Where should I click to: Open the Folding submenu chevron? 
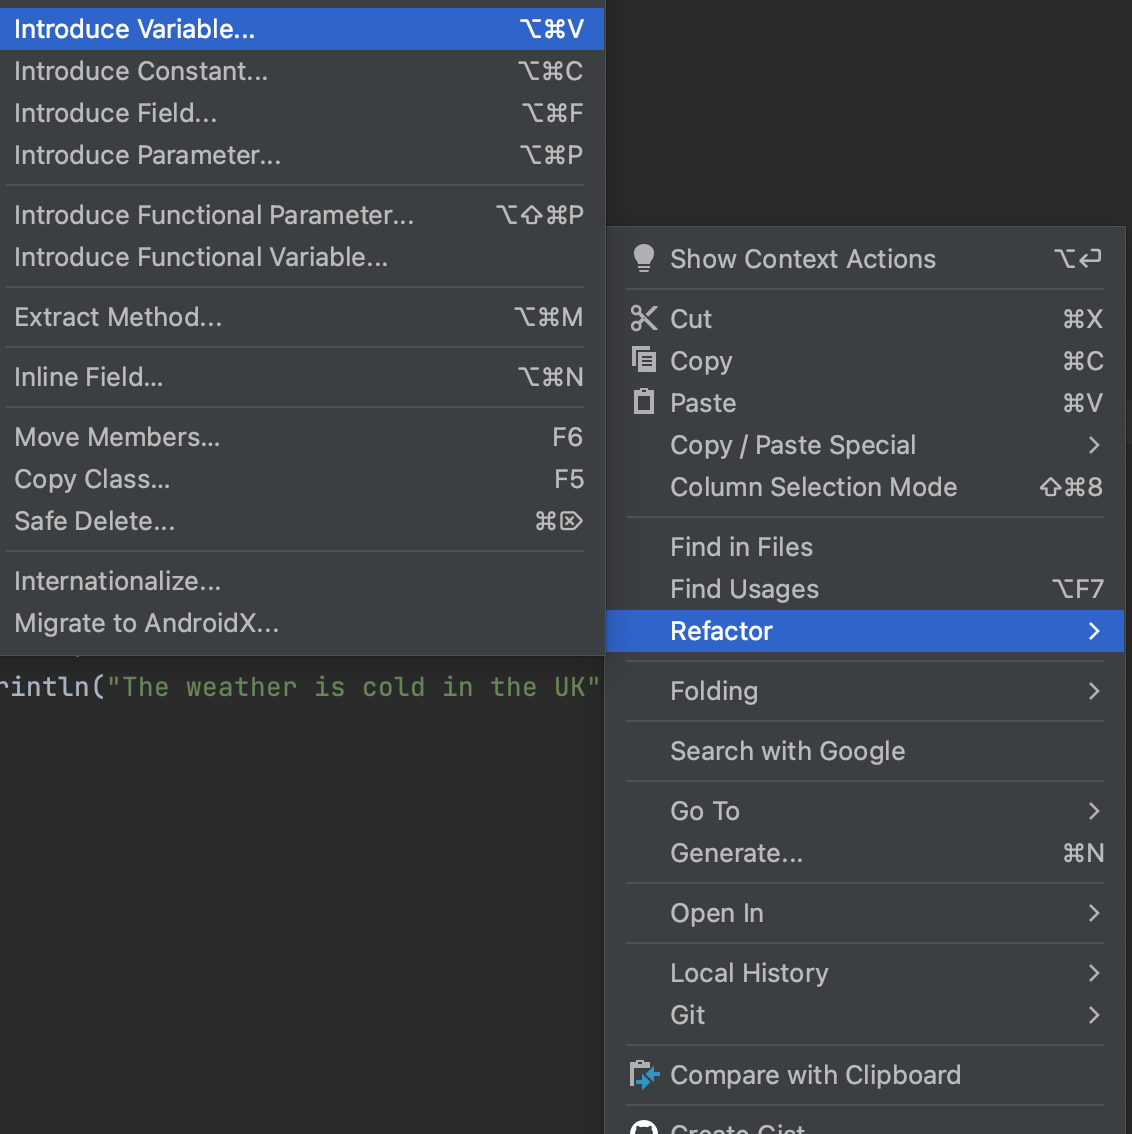click(1094, 691)
